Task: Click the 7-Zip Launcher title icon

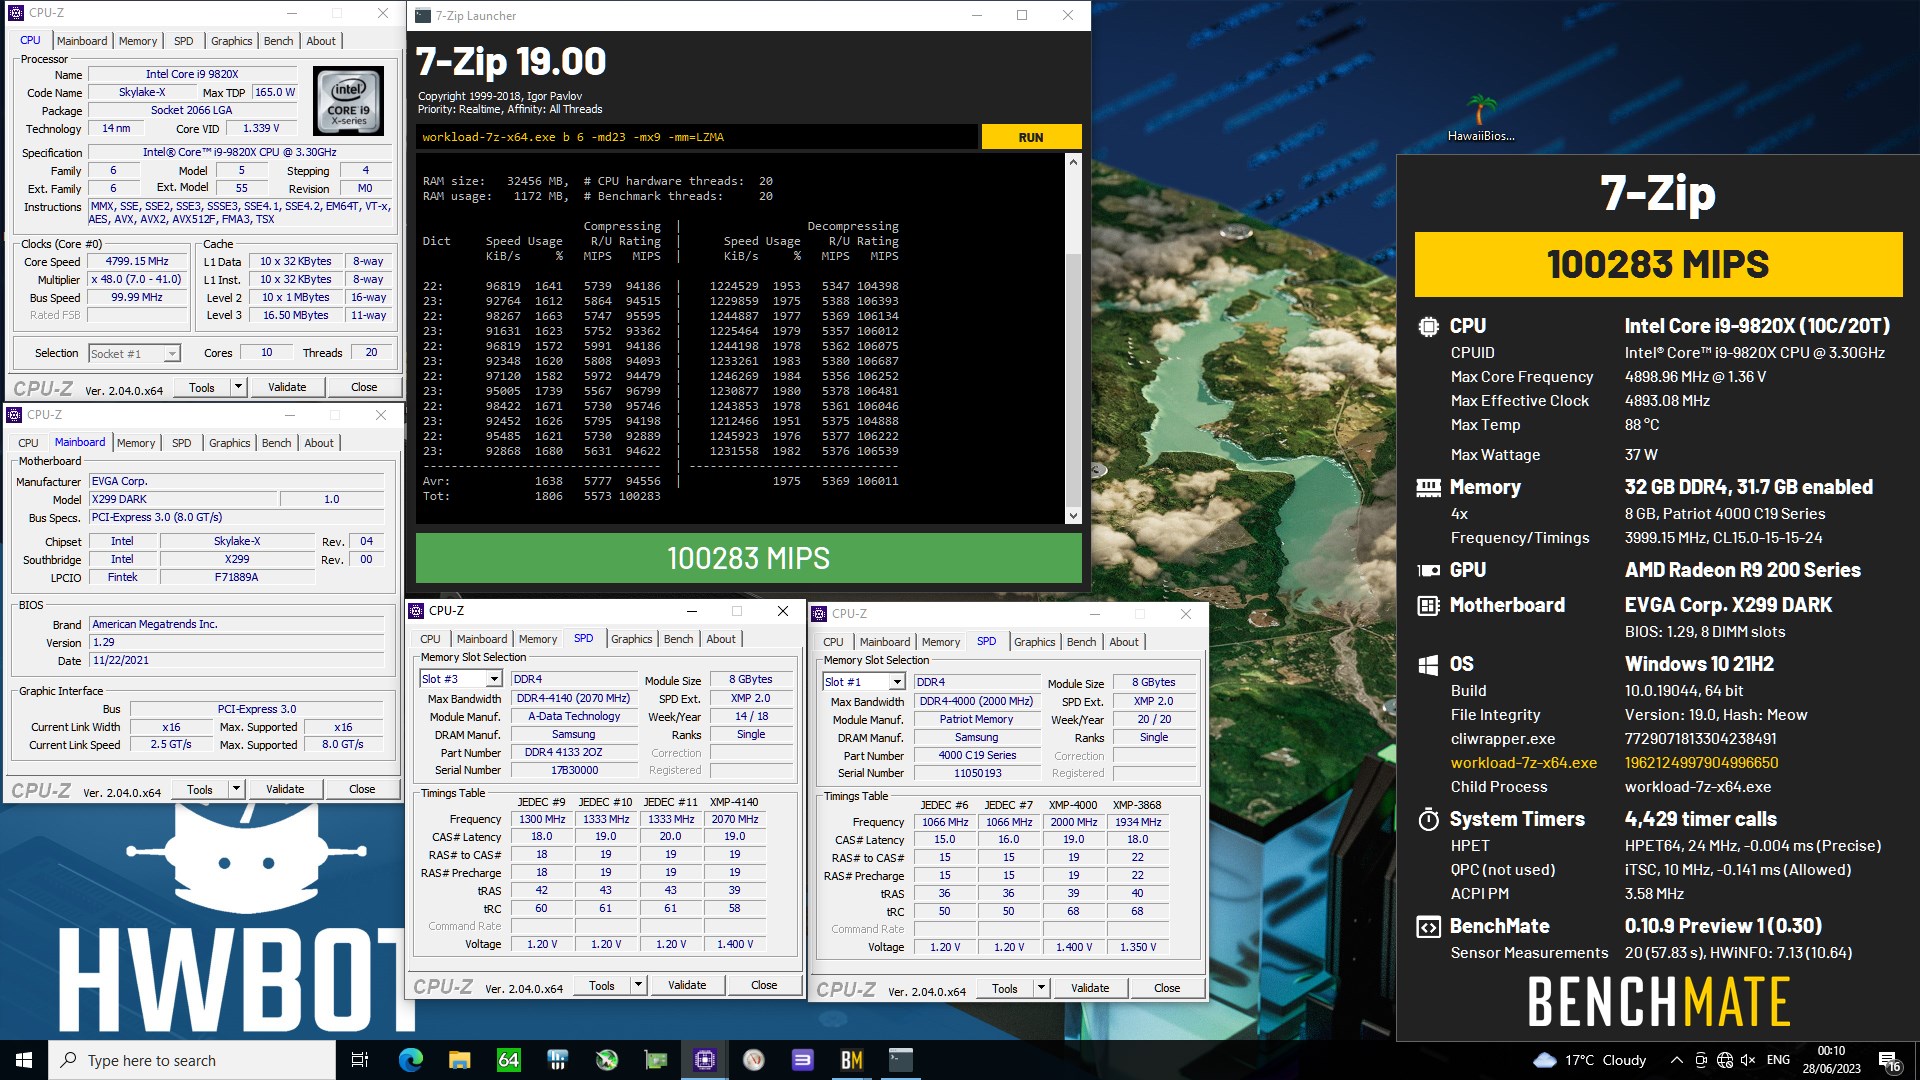Action: [x=423, y=15]
